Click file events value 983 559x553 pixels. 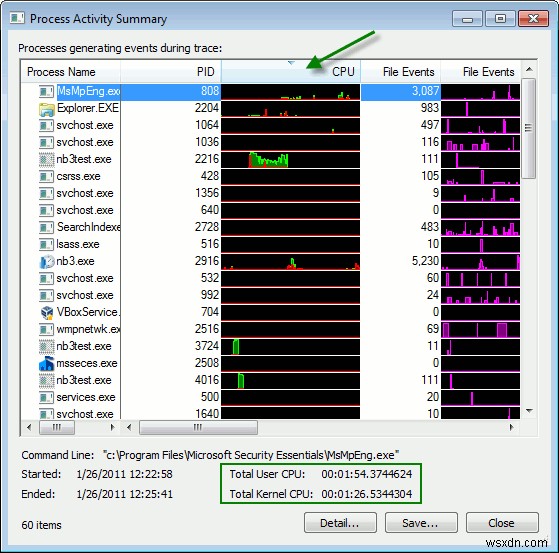[x=430, y=108]
